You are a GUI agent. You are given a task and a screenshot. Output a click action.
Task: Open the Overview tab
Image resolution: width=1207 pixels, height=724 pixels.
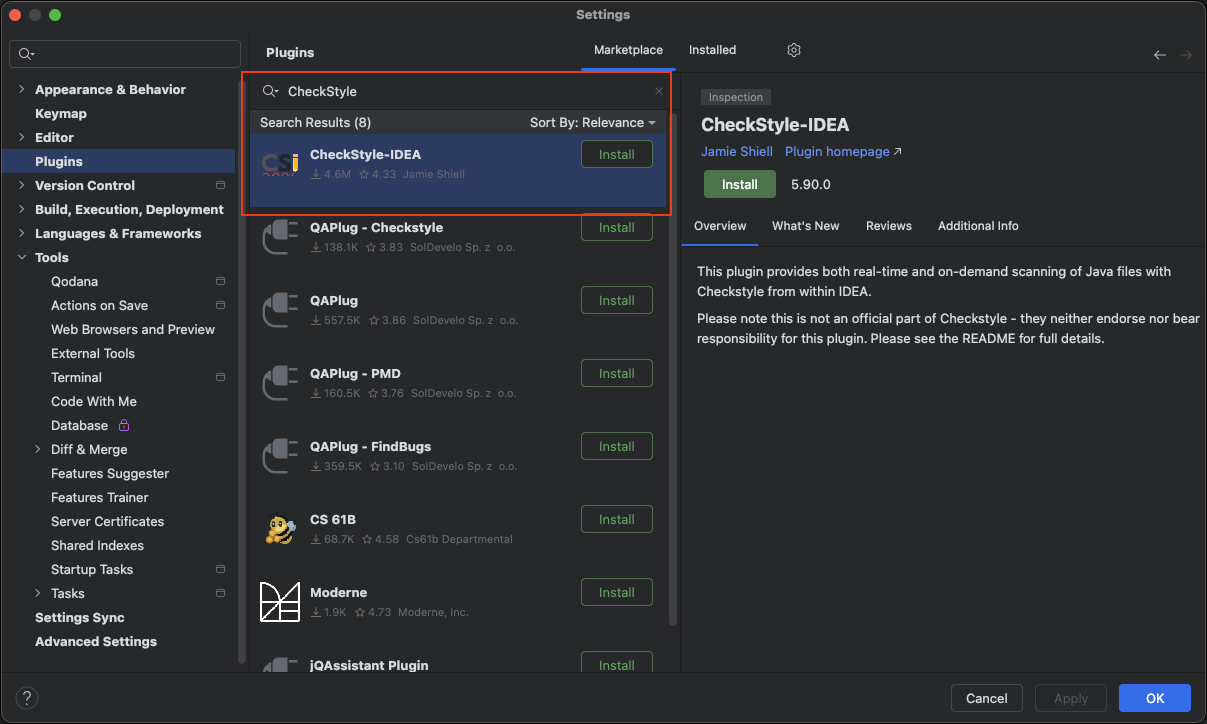pyautogui.click(x=720, y=226)
